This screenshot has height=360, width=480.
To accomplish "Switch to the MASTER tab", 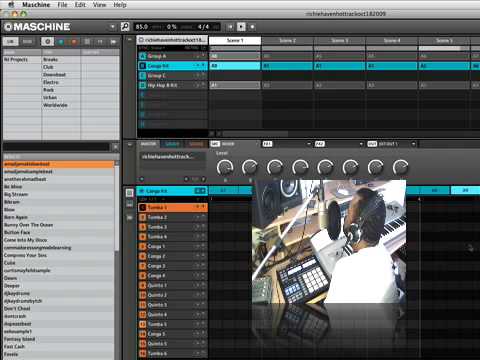I will (148, 144).
